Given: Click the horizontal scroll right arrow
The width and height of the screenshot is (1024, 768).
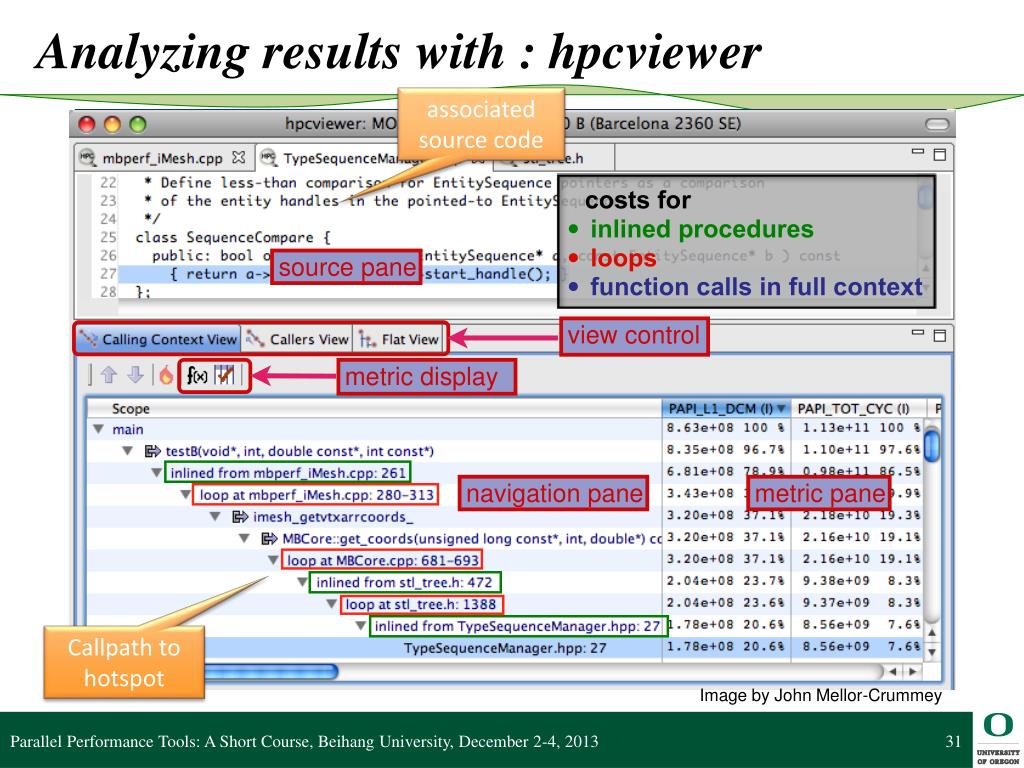Looking at the screenshot, I should [912, 671].
